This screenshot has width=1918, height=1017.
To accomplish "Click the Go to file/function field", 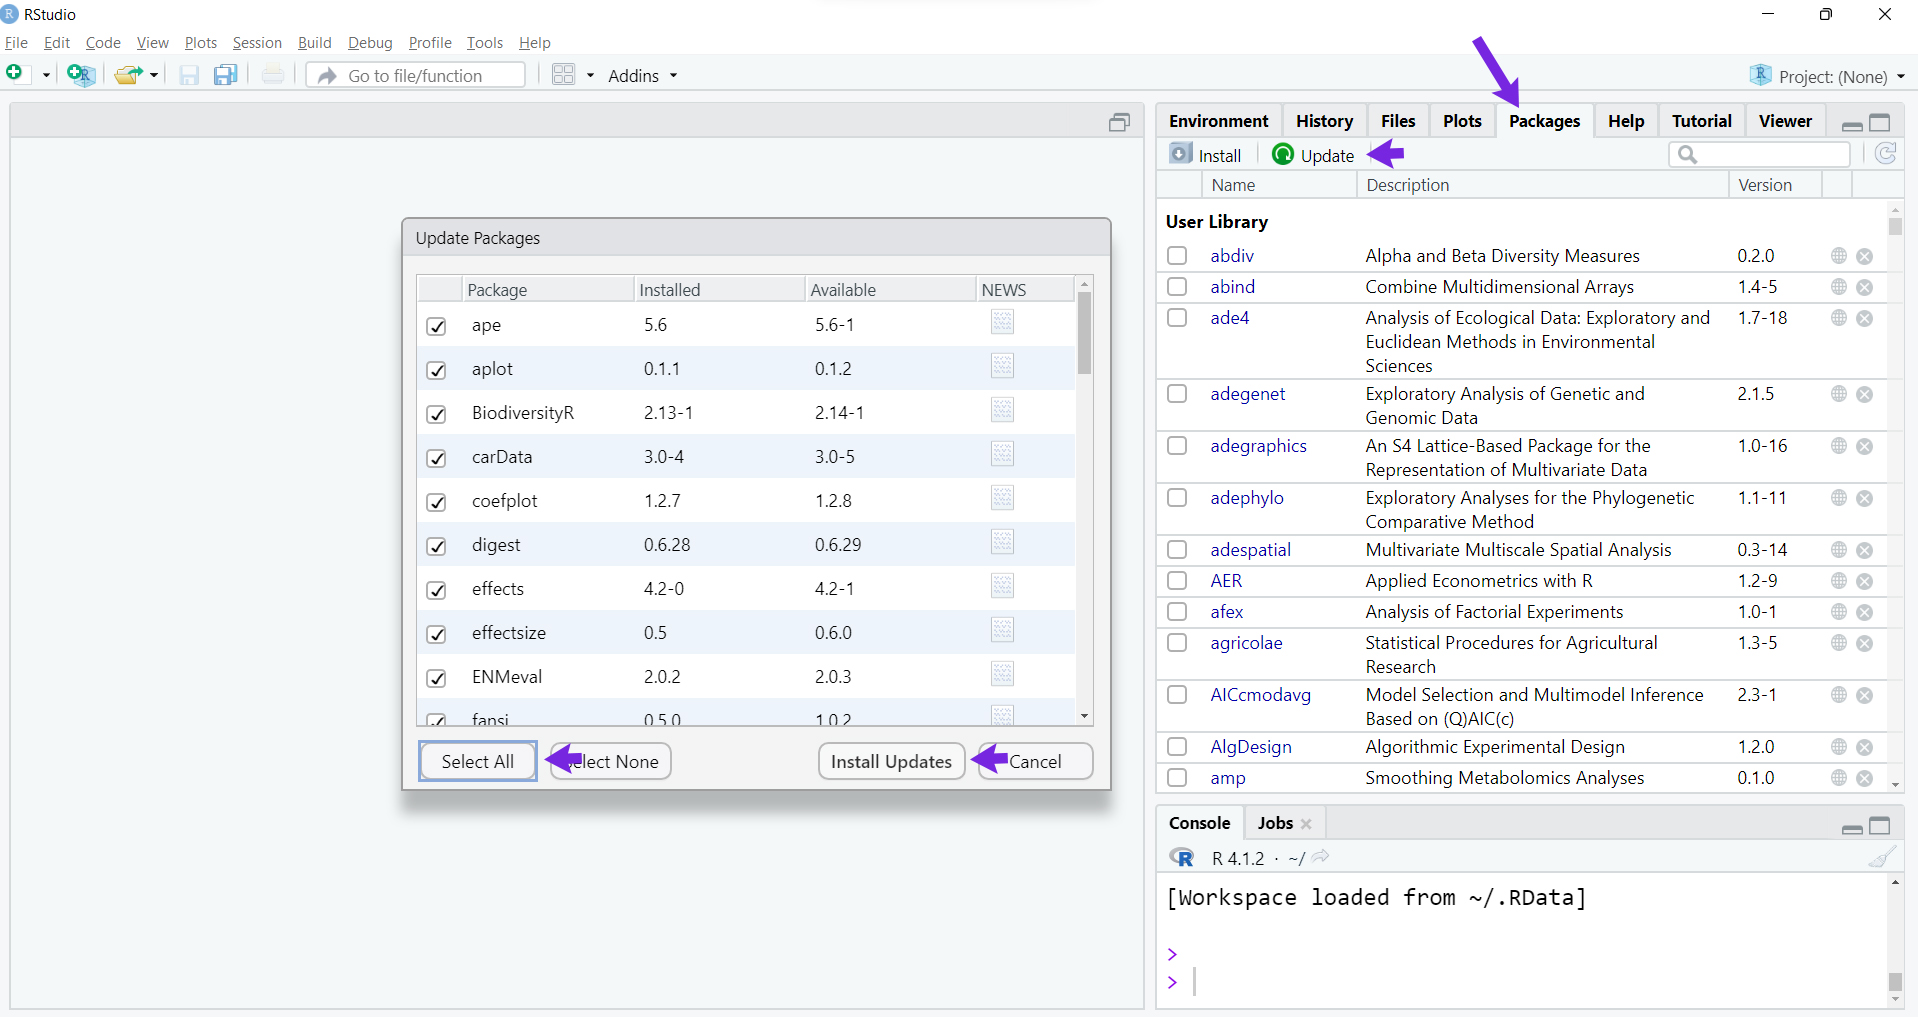I will tap(416, 75).
